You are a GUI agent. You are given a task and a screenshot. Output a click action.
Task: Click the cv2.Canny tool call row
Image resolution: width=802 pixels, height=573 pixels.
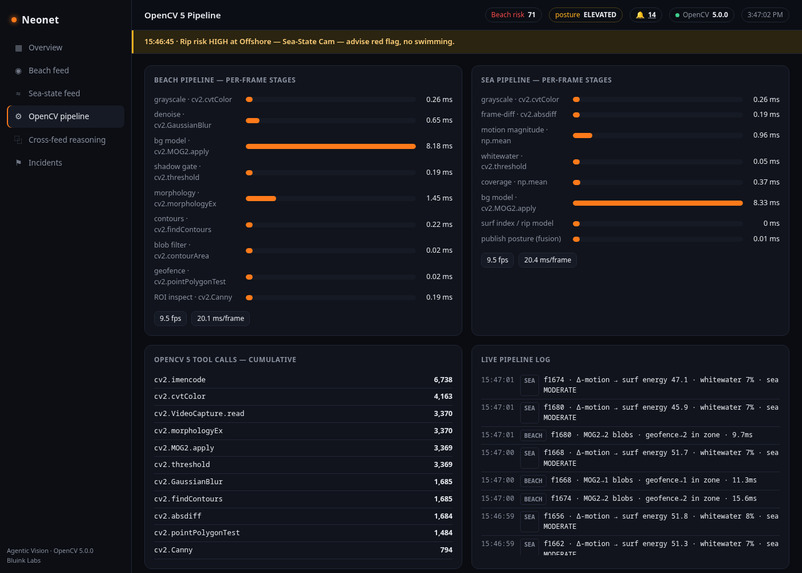coord(303,550)
